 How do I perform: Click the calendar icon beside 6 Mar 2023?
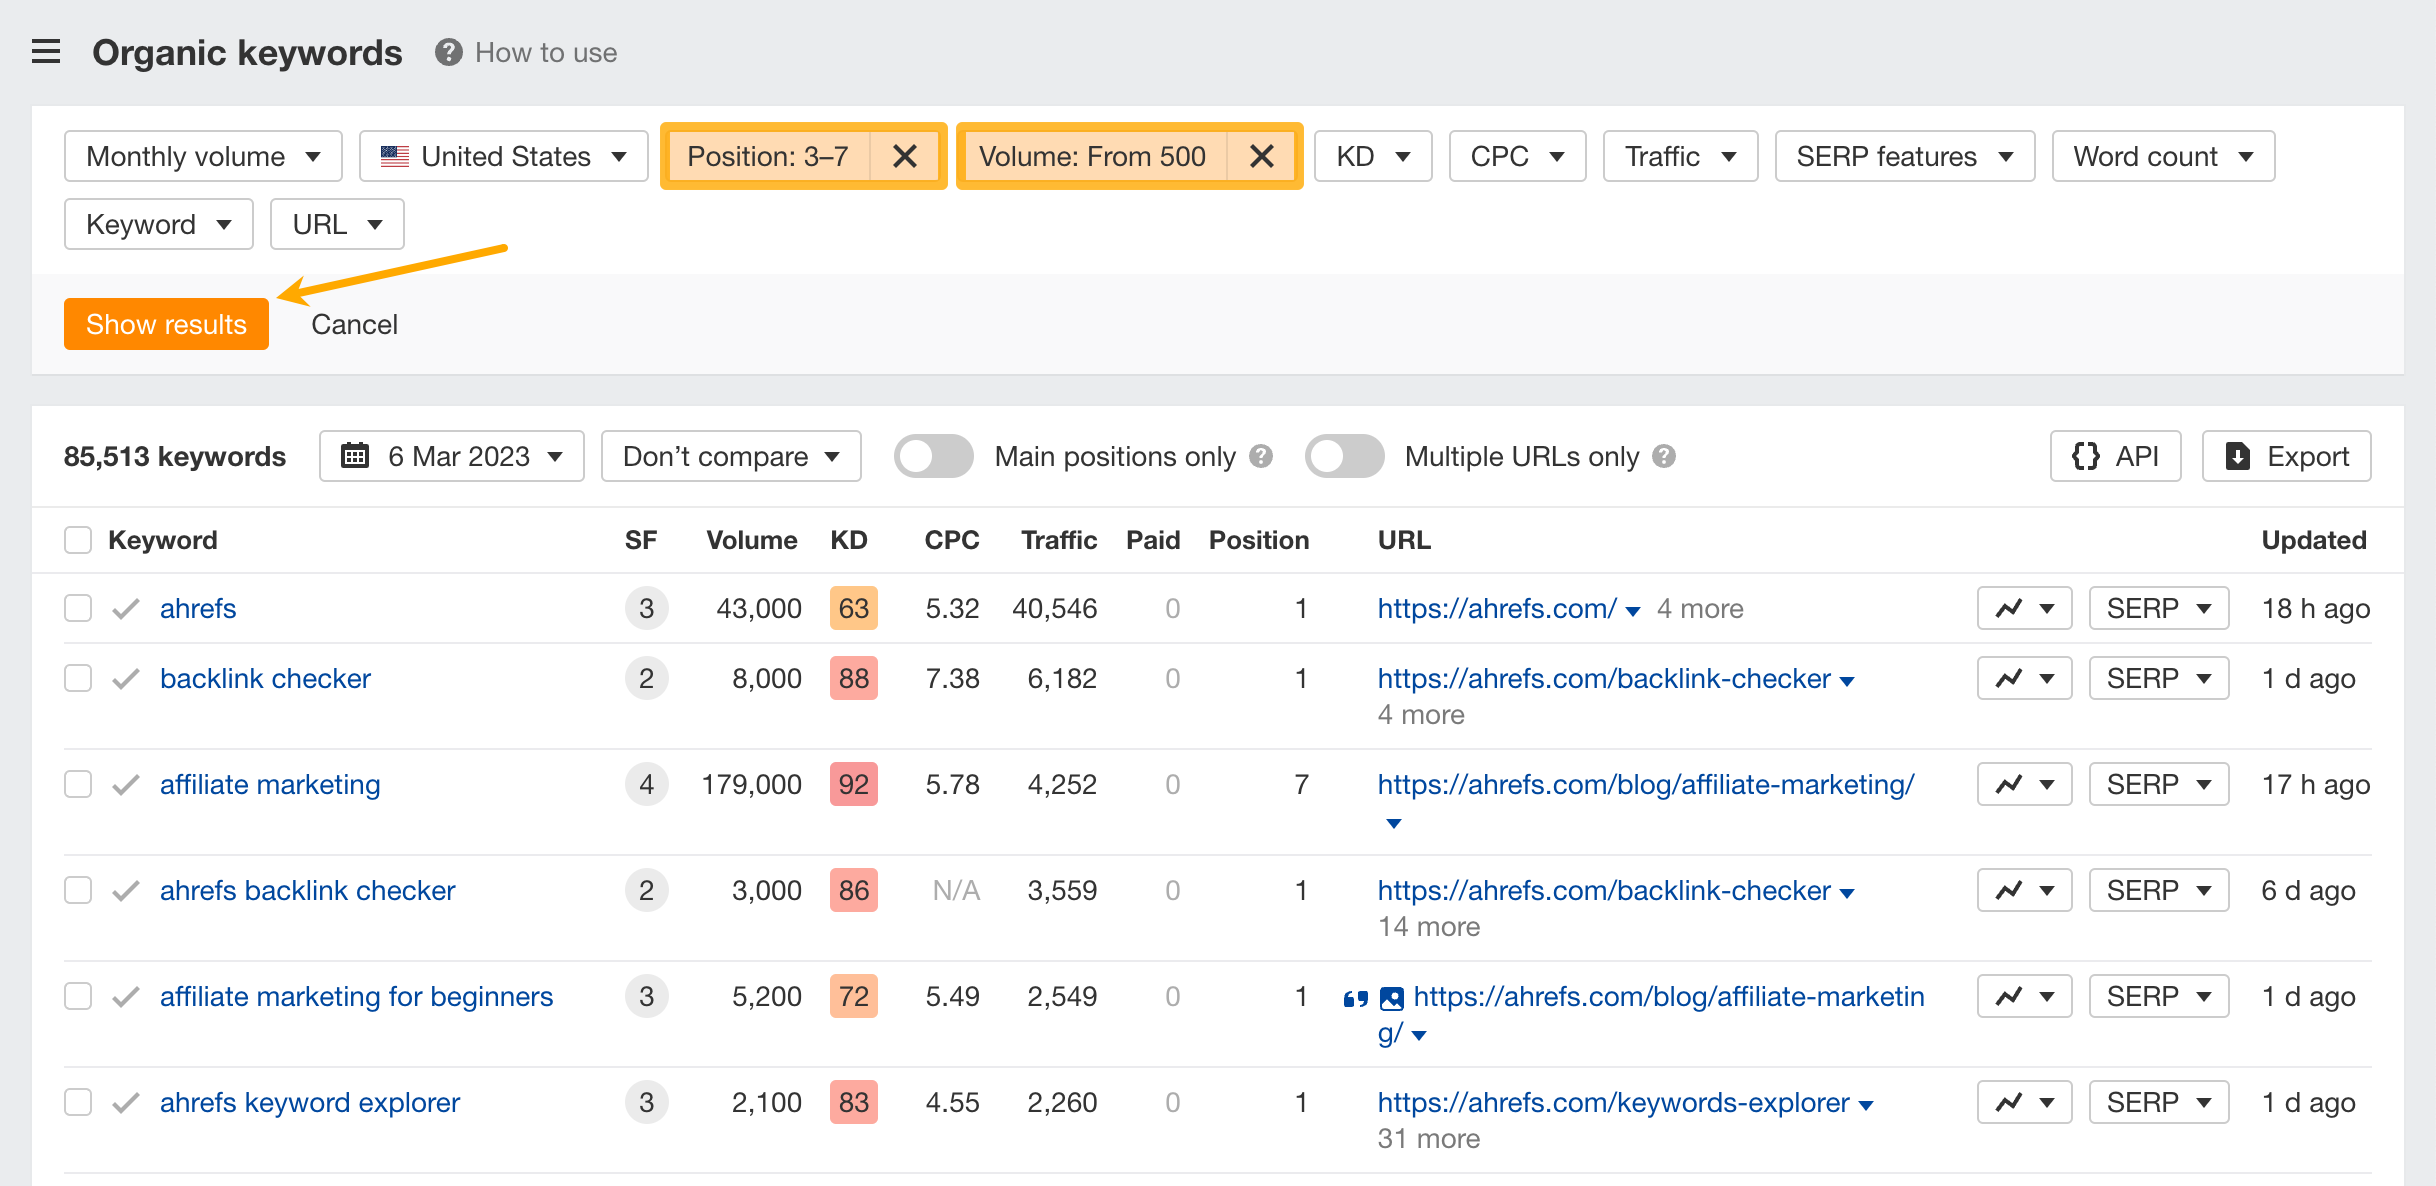355,456
